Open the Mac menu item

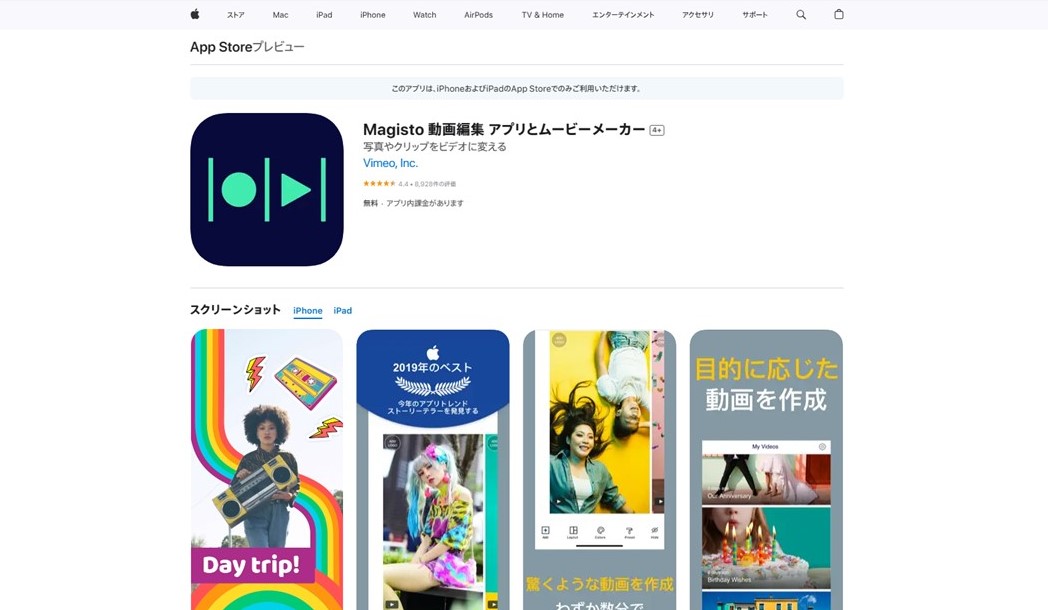coord(280,15)
